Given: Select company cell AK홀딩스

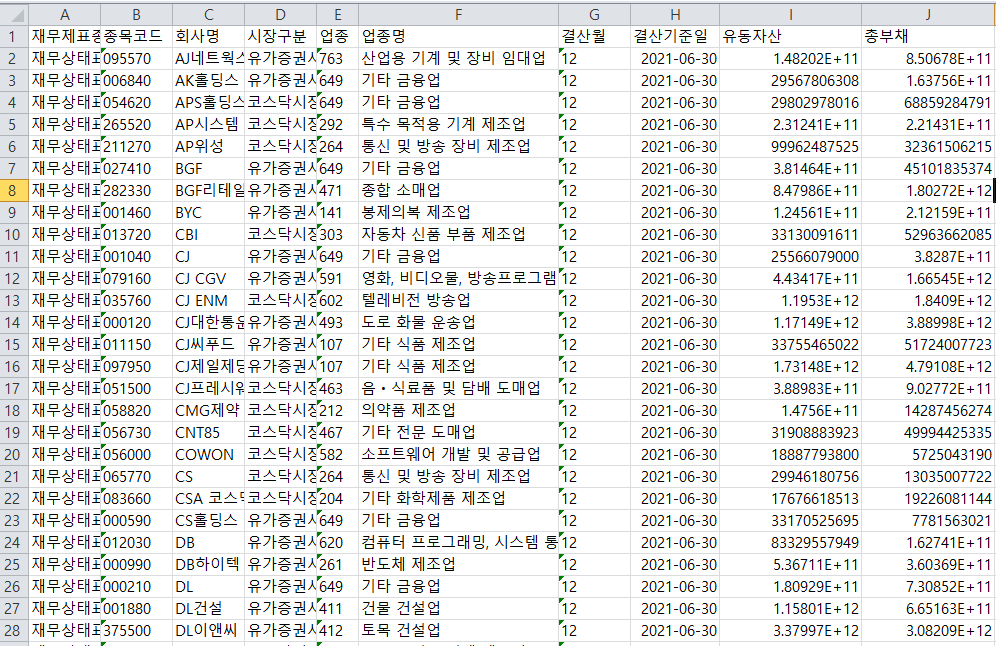Looking at the screenshot, I should [208, 81].
